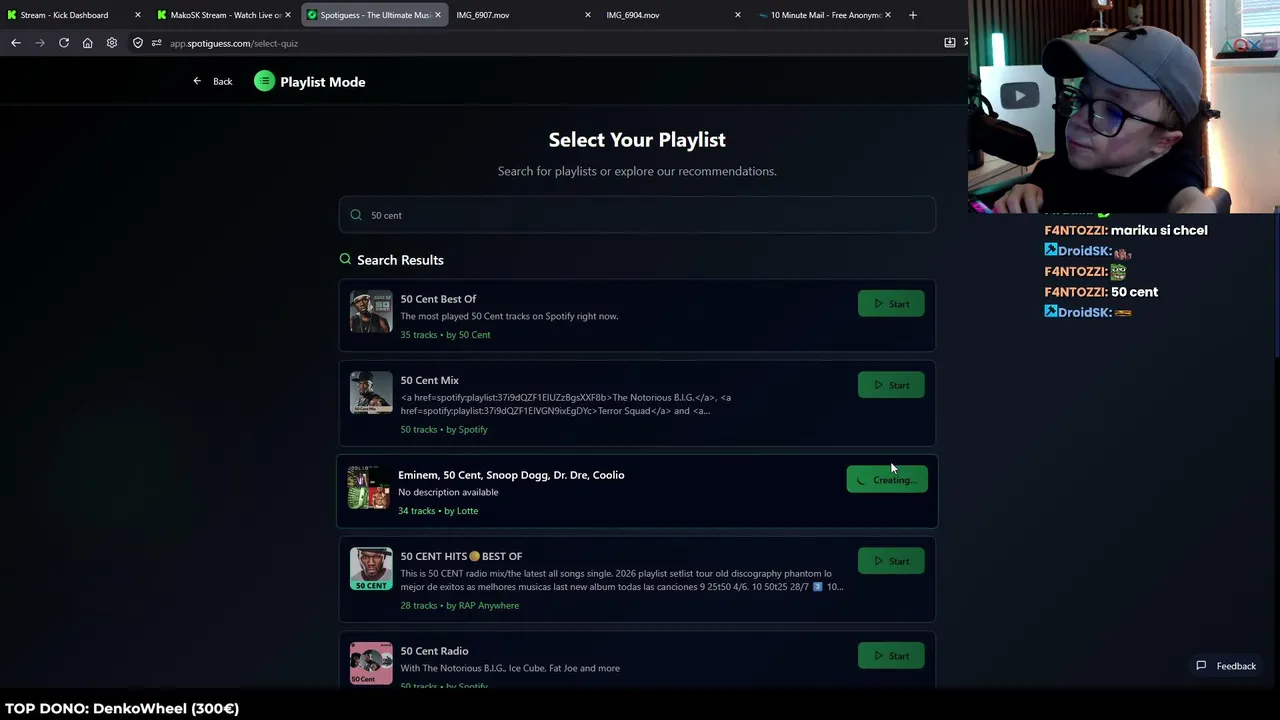
Task: Click Eminem, 50 Cent, Snoop Dogg title
Action: click(x=511, y=475)
